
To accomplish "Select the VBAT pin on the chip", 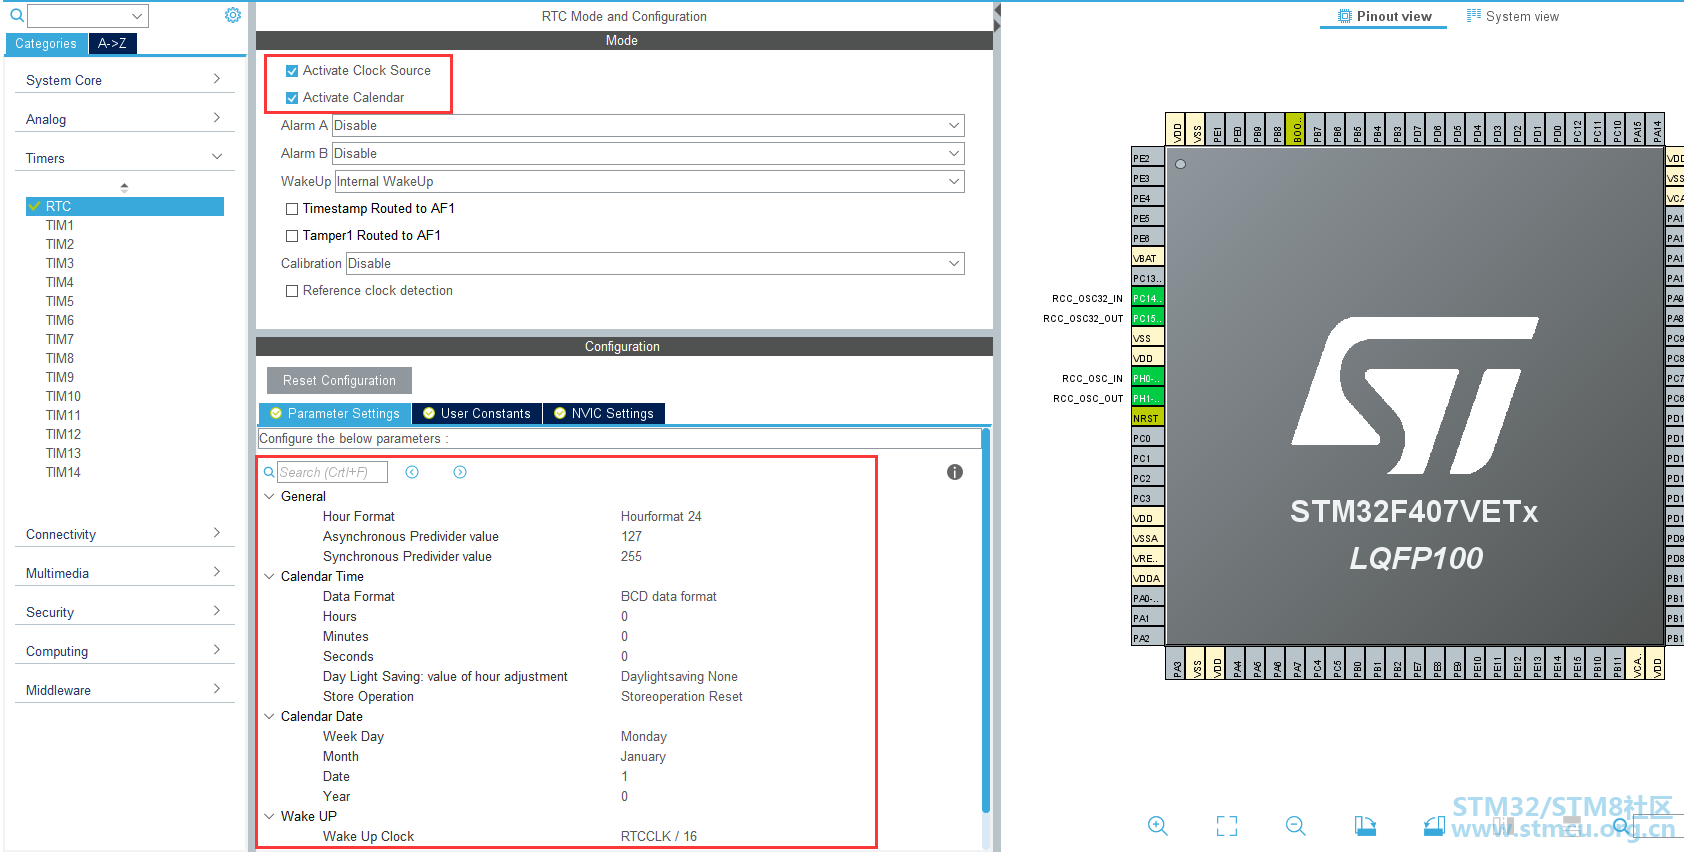I will pyautogui.click(x=1147, y=258).
